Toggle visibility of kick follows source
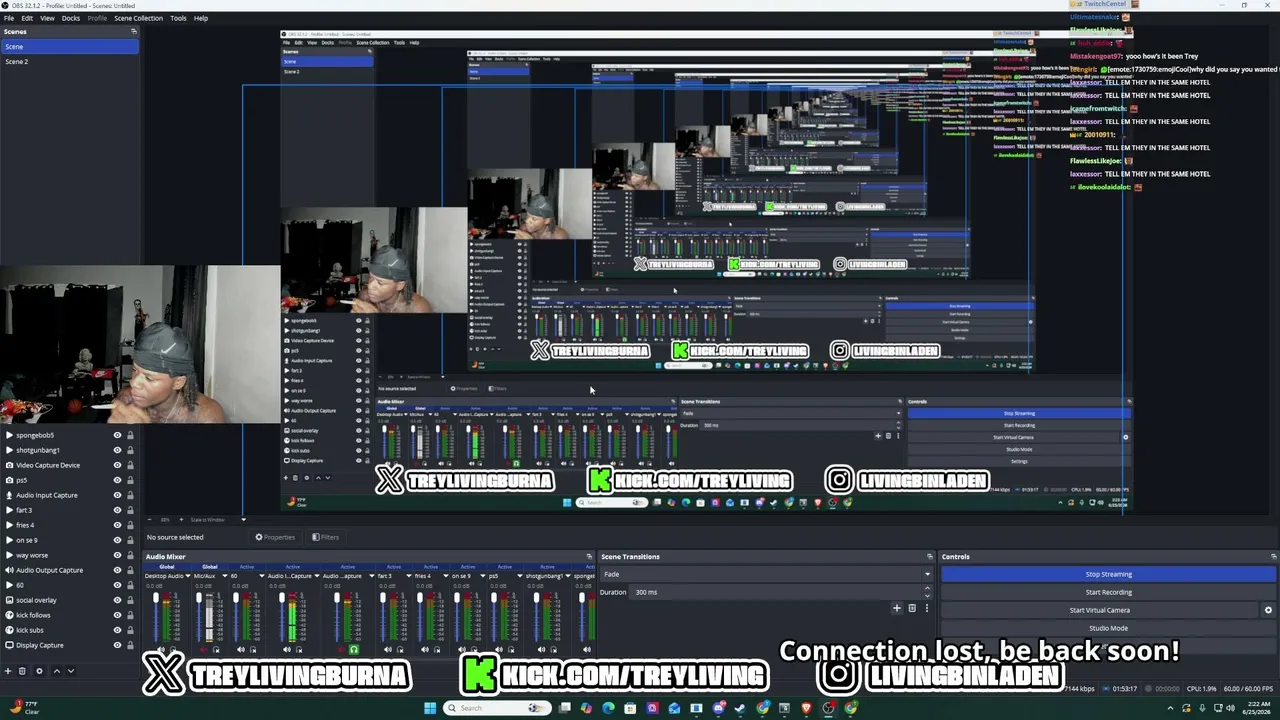Viewport: 1280px width, 720px height. pos(117,615)
